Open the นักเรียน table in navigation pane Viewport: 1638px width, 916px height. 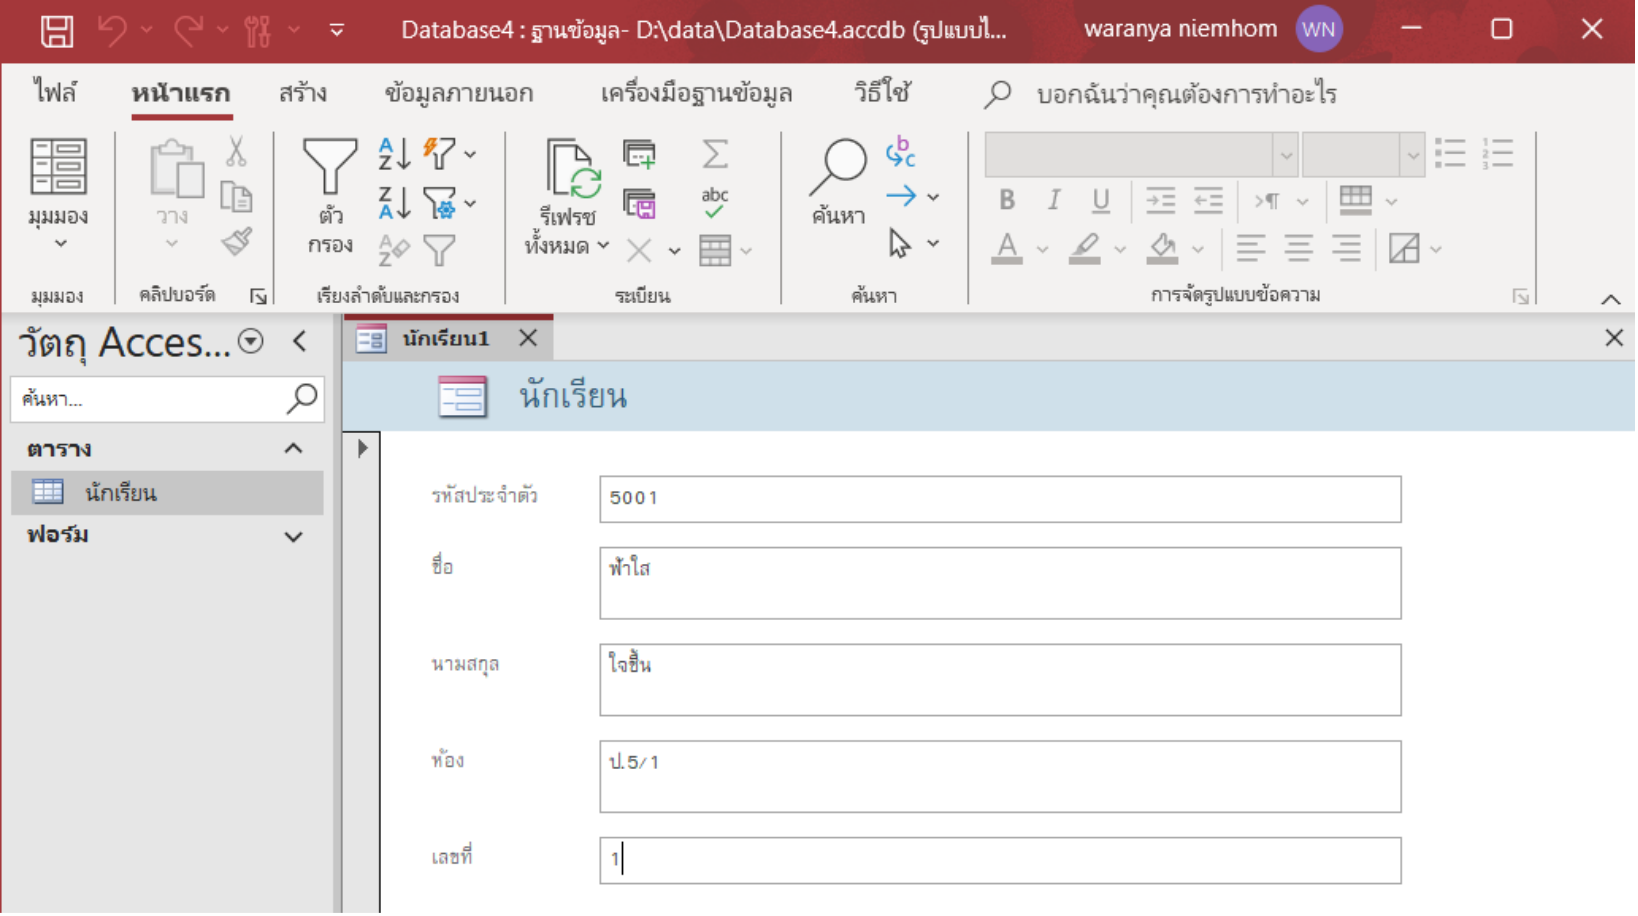(120, 493)
